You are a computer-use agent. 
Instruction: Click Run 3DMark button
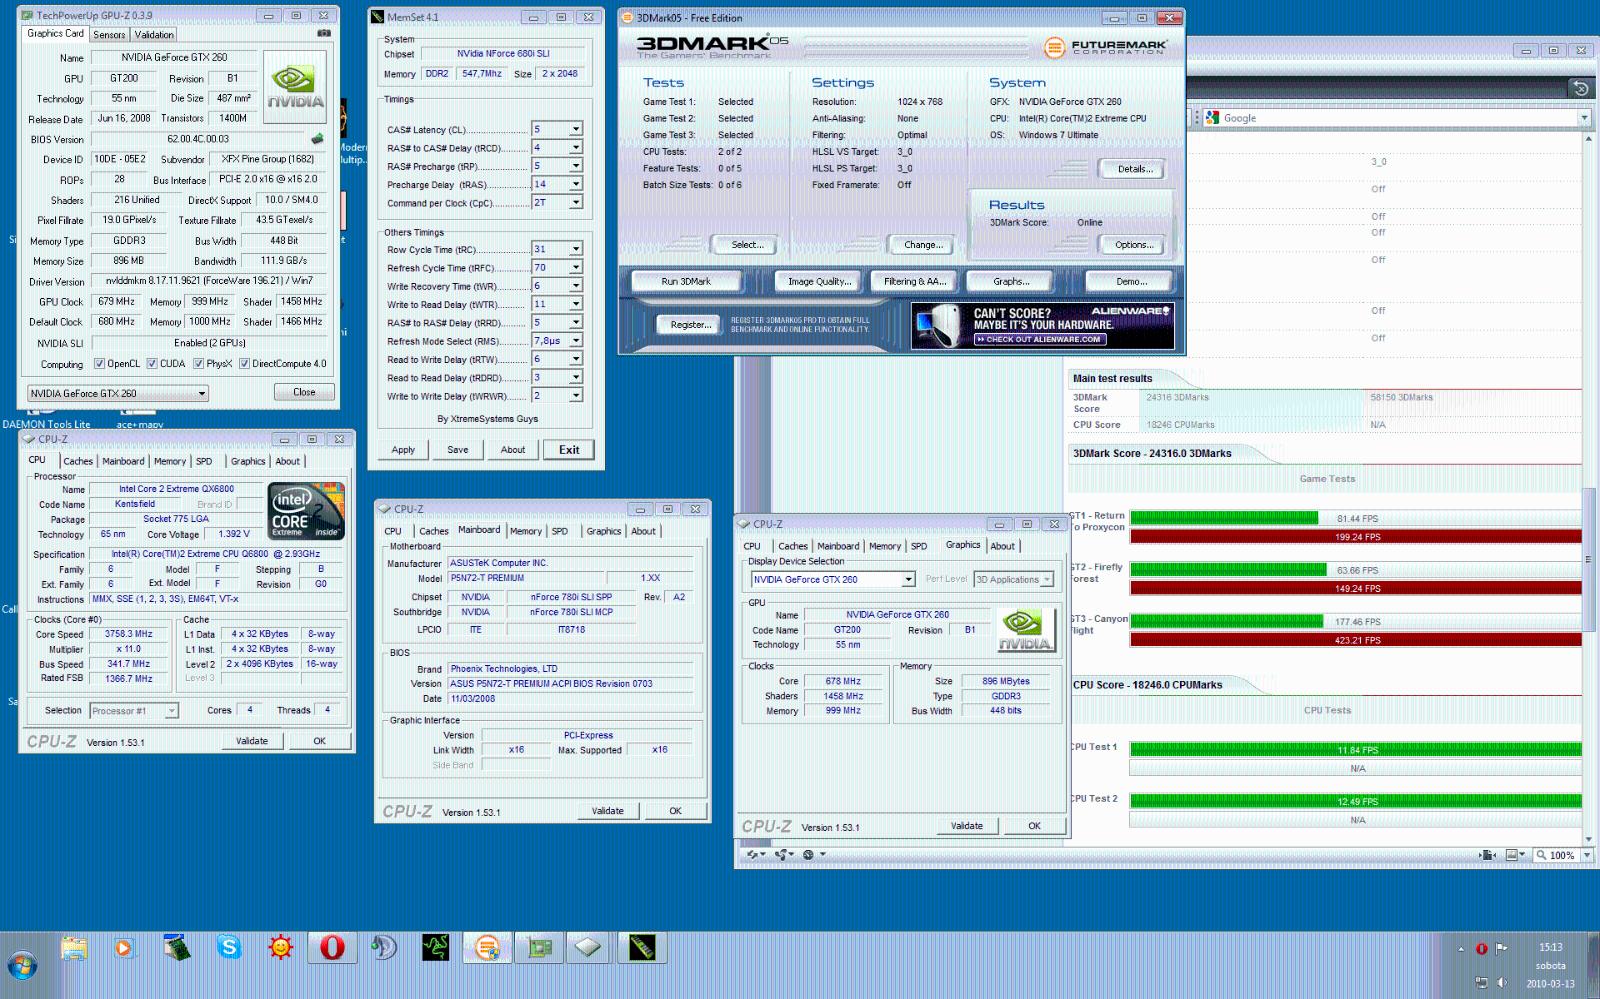(x=686, y=282)
